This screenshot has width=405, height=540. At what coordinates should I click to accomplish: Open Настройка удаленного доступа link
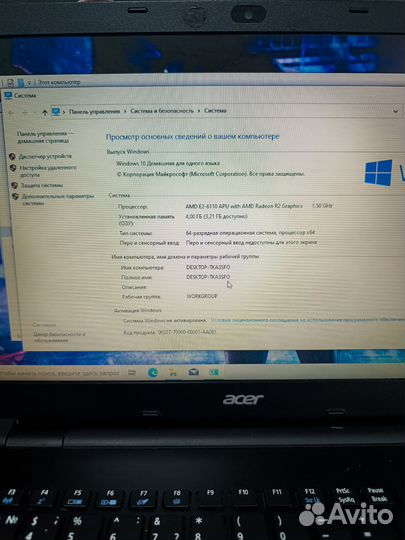(48, 171)
